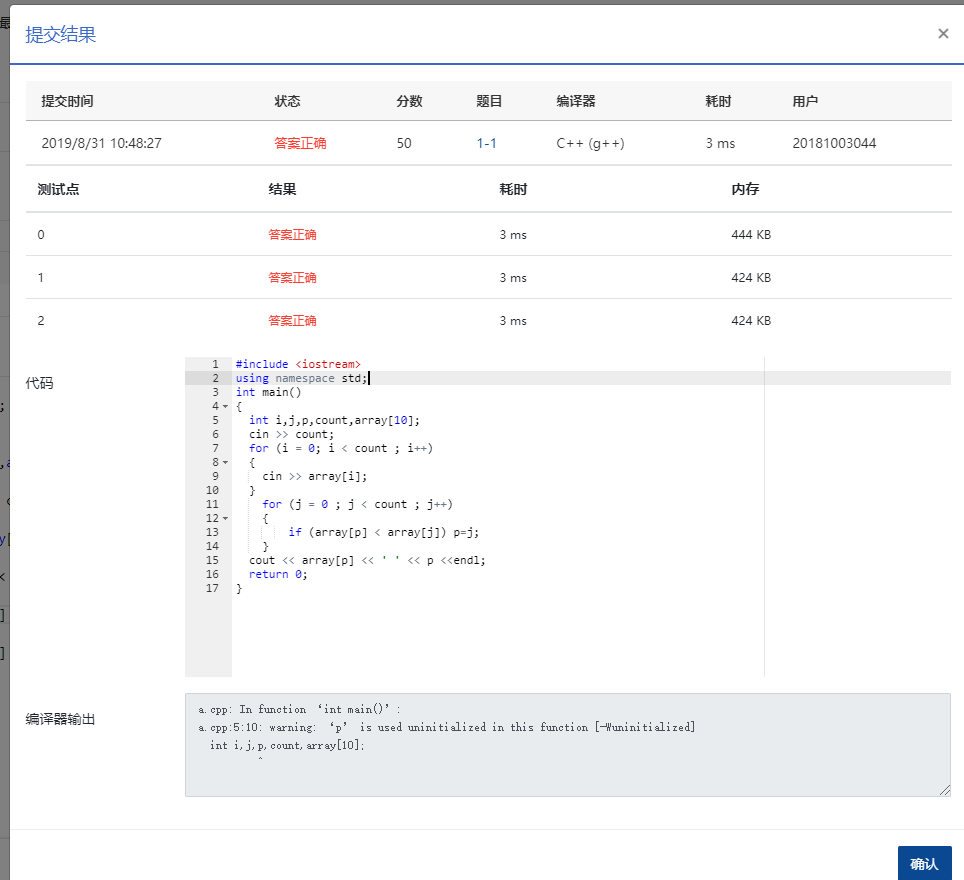Click the 测试点 column header
The image size is (964, 880).
[58, 189]
